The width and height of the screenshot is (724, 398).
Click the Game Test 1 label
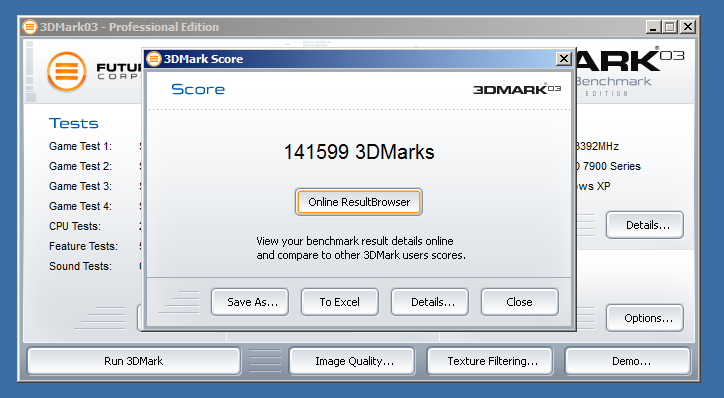[x=80, y=146]
